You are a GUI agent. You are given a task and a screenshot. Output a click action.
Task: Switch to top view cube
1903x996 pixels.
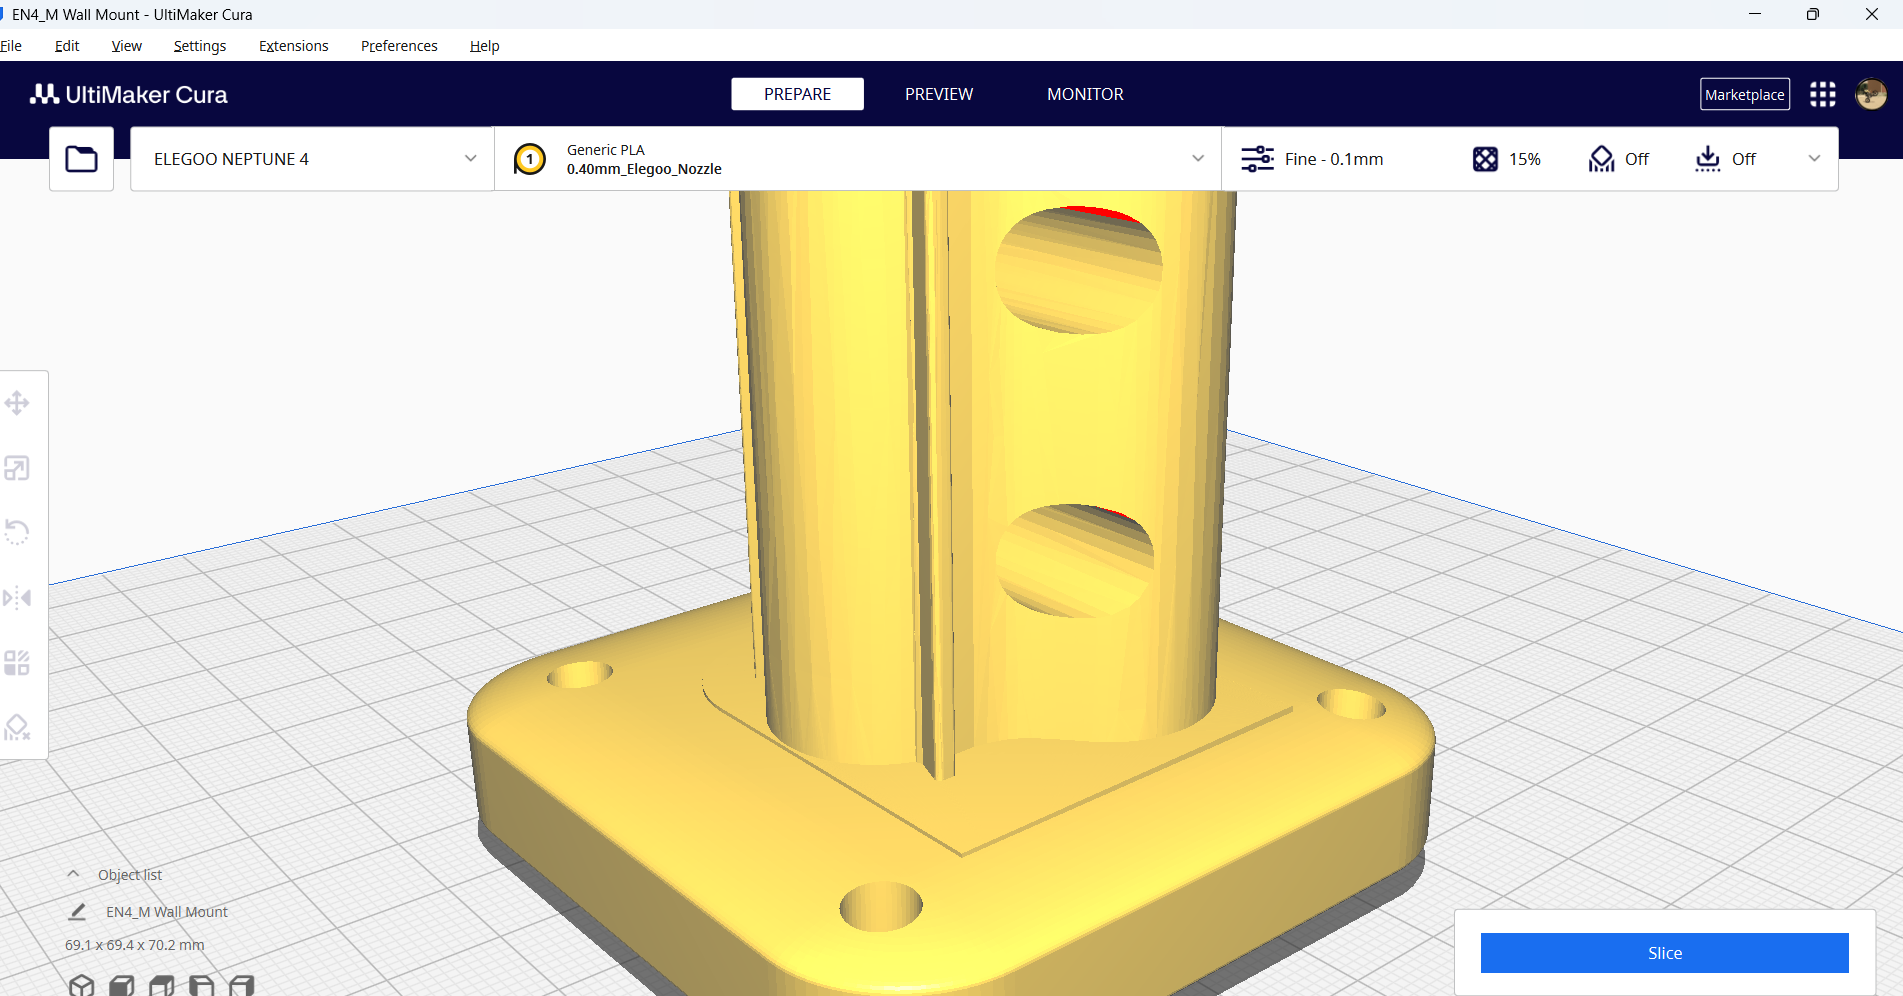click(x=162, y=986)
